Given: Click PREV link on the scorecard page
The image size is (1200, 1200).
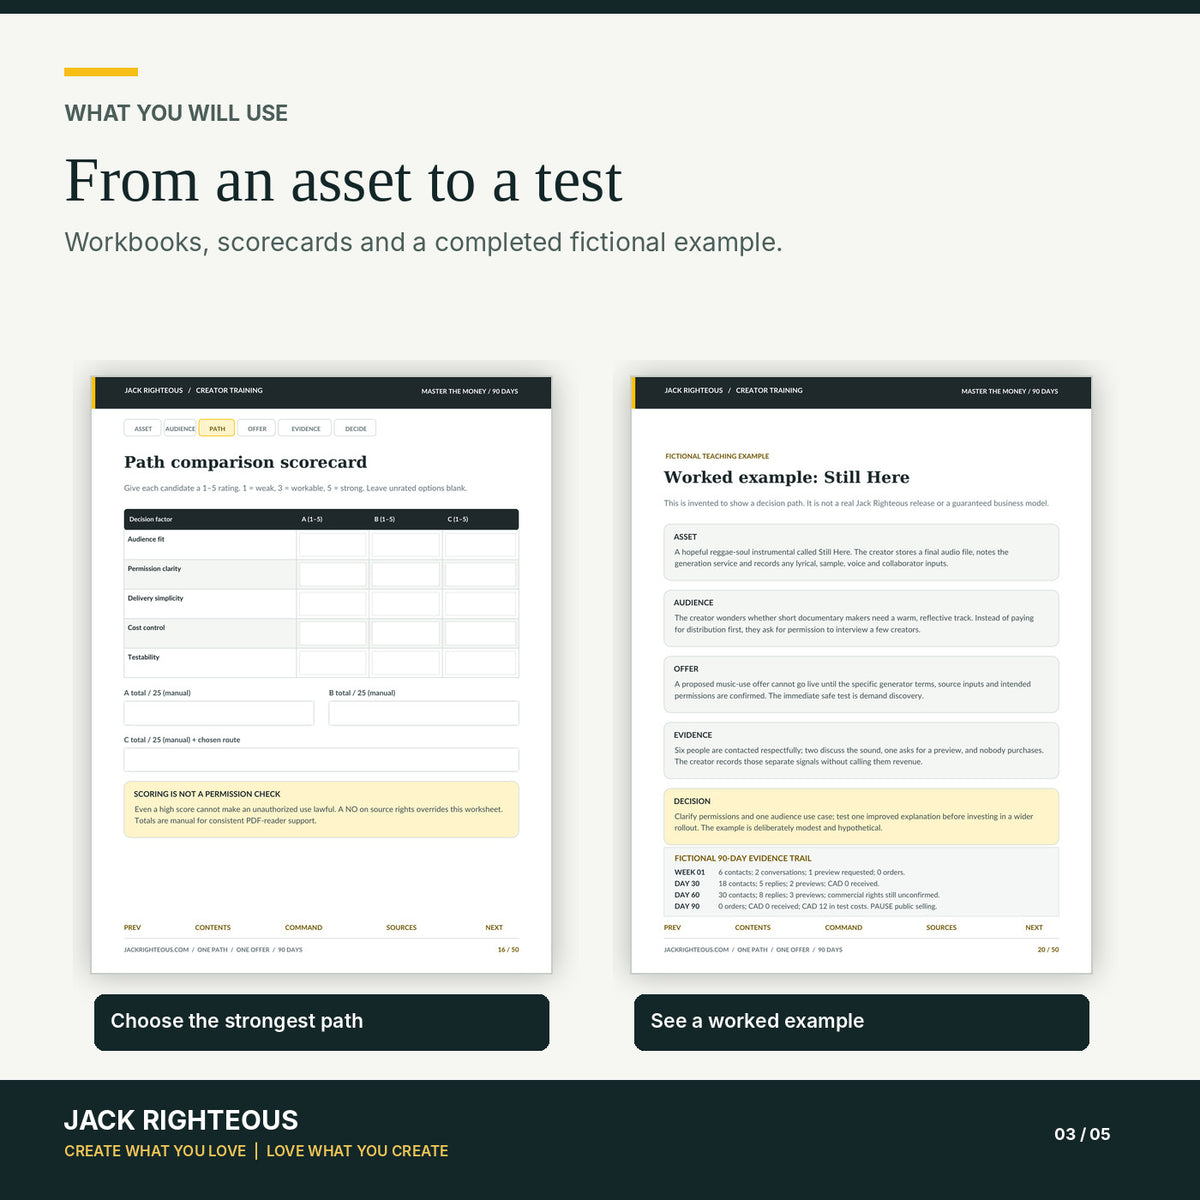Looking at the screenshot, I should pyautogui.click(x=132, y=927).
